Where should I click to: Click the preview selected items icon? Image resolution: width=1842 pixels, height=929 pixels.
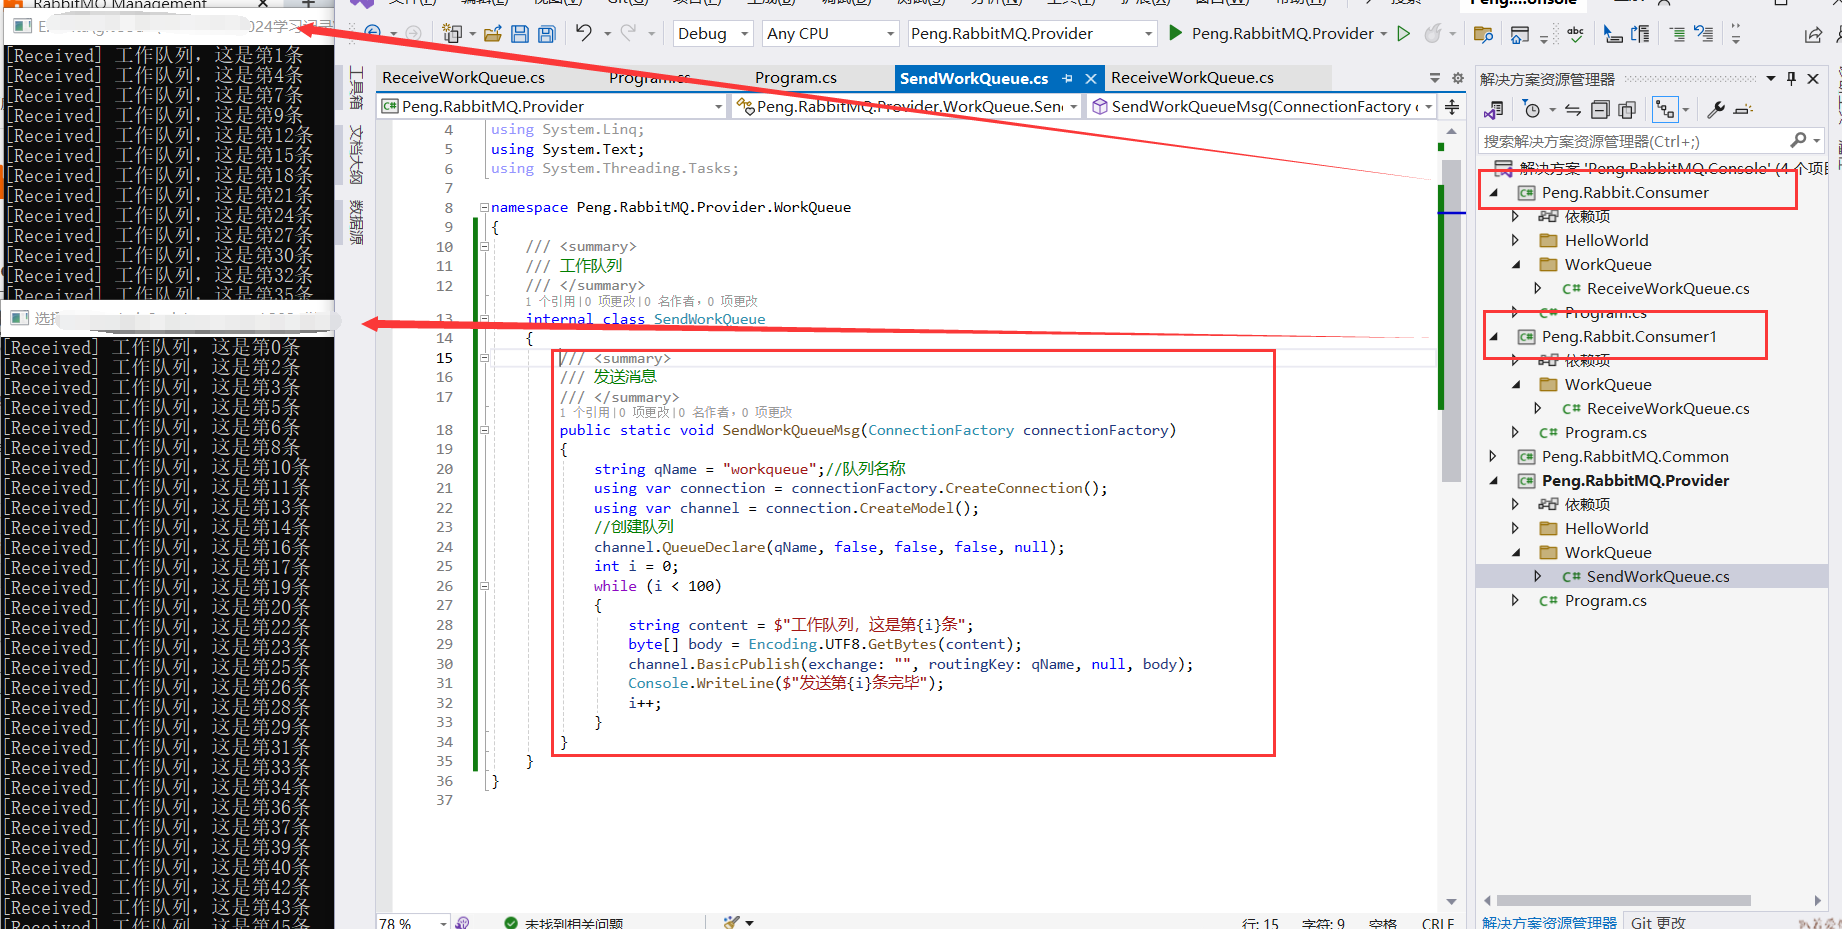[1744, 110]
